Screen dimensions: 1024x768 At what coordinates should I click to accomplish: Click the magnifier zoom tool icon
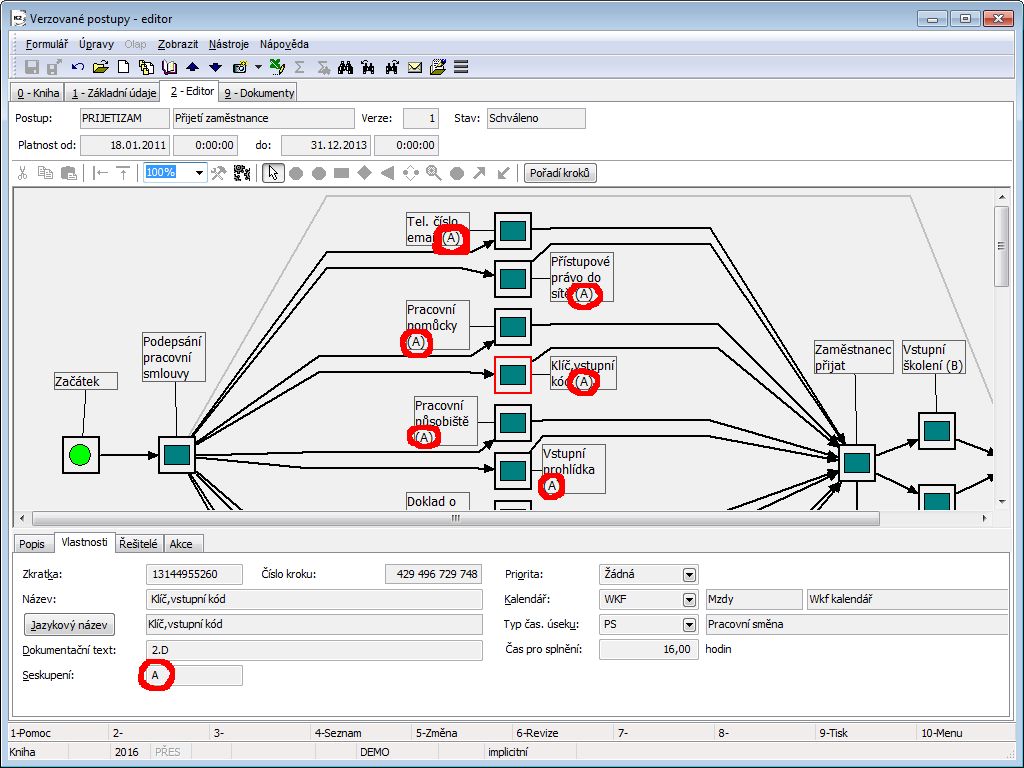click(433, 173)
